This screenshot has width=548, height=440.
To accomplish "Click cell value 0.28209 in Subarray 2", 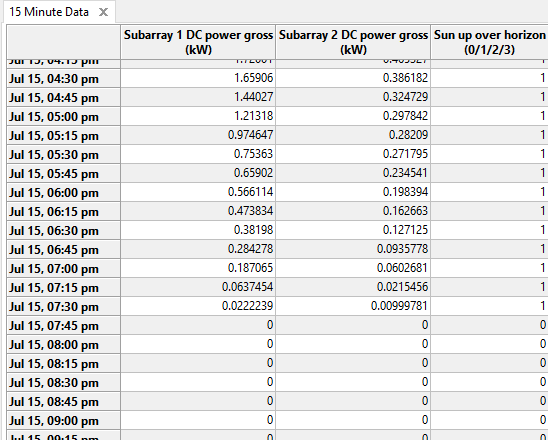I will (x=408, y=135).
